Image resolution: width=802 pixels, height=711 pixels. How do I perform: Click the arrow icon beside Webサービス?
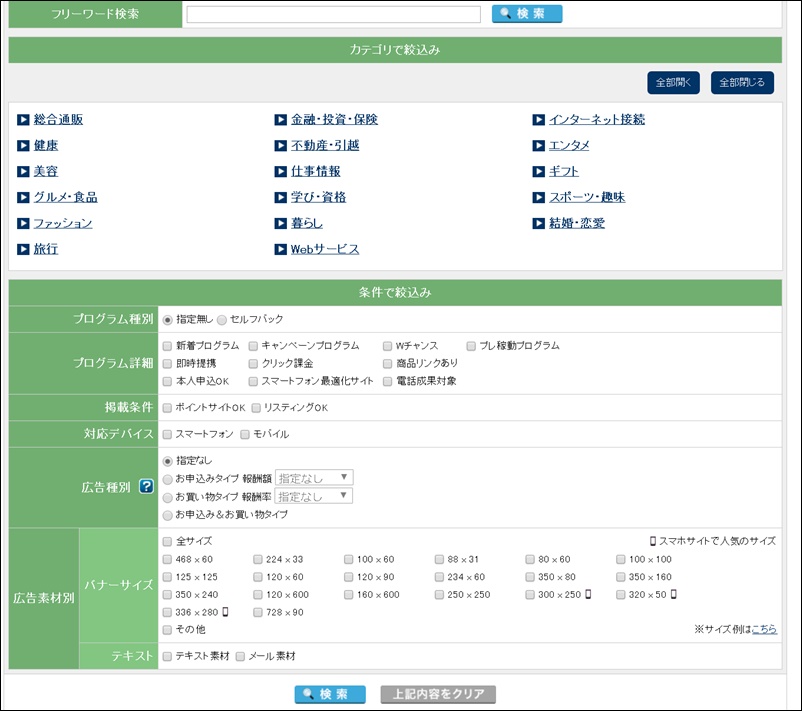(280, 249)
